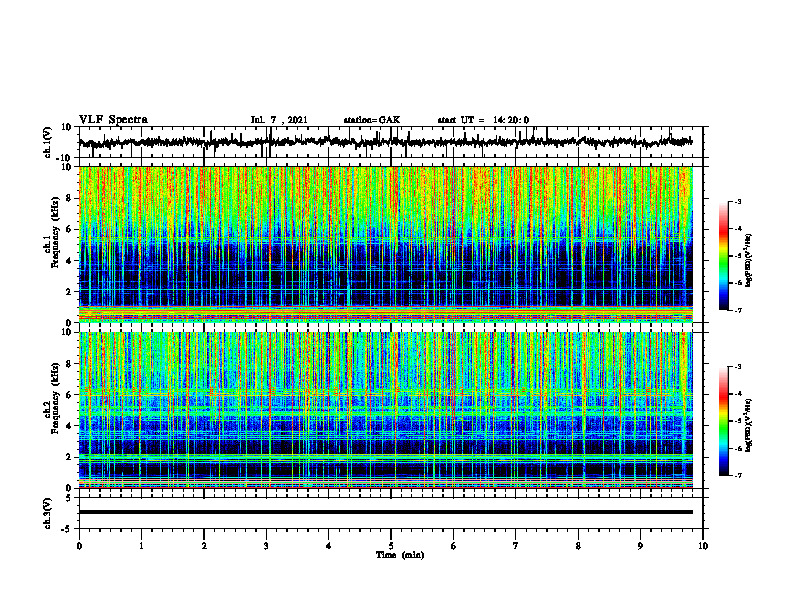This screenshot has height=612, width=792.
Task: Click the ch.2 spectrogram panel
Action: click(385, 410)
